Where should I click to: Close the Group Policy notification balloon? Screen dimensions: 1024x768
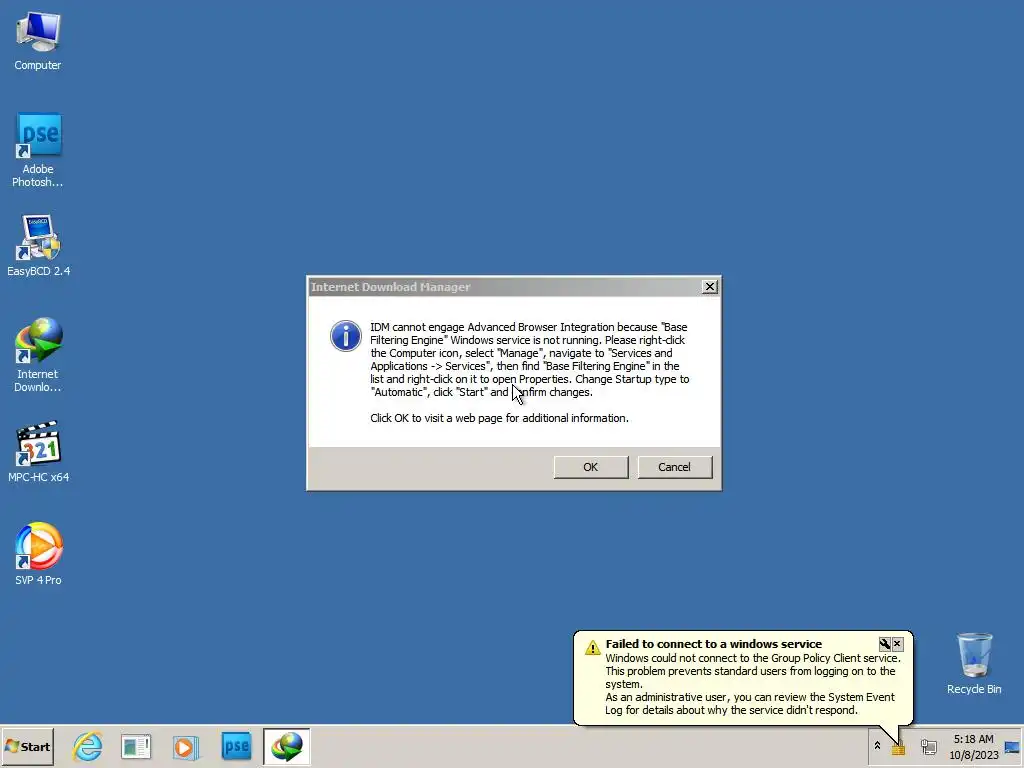pos(897,644)
